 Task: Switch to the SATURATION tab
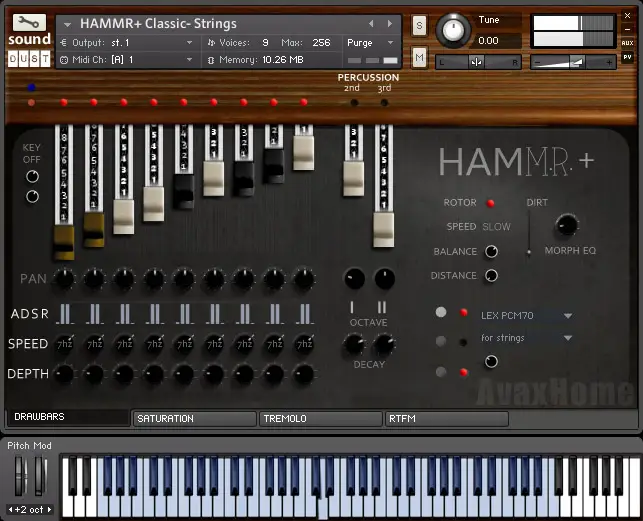pyautogui.click(x=195, y=419)
